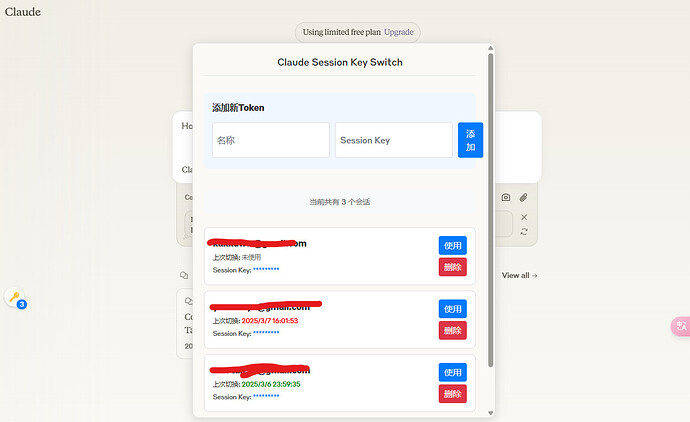Click the blue 添加 add button
The height and width of the screenshot is (422, 690).
click(470, 140)
